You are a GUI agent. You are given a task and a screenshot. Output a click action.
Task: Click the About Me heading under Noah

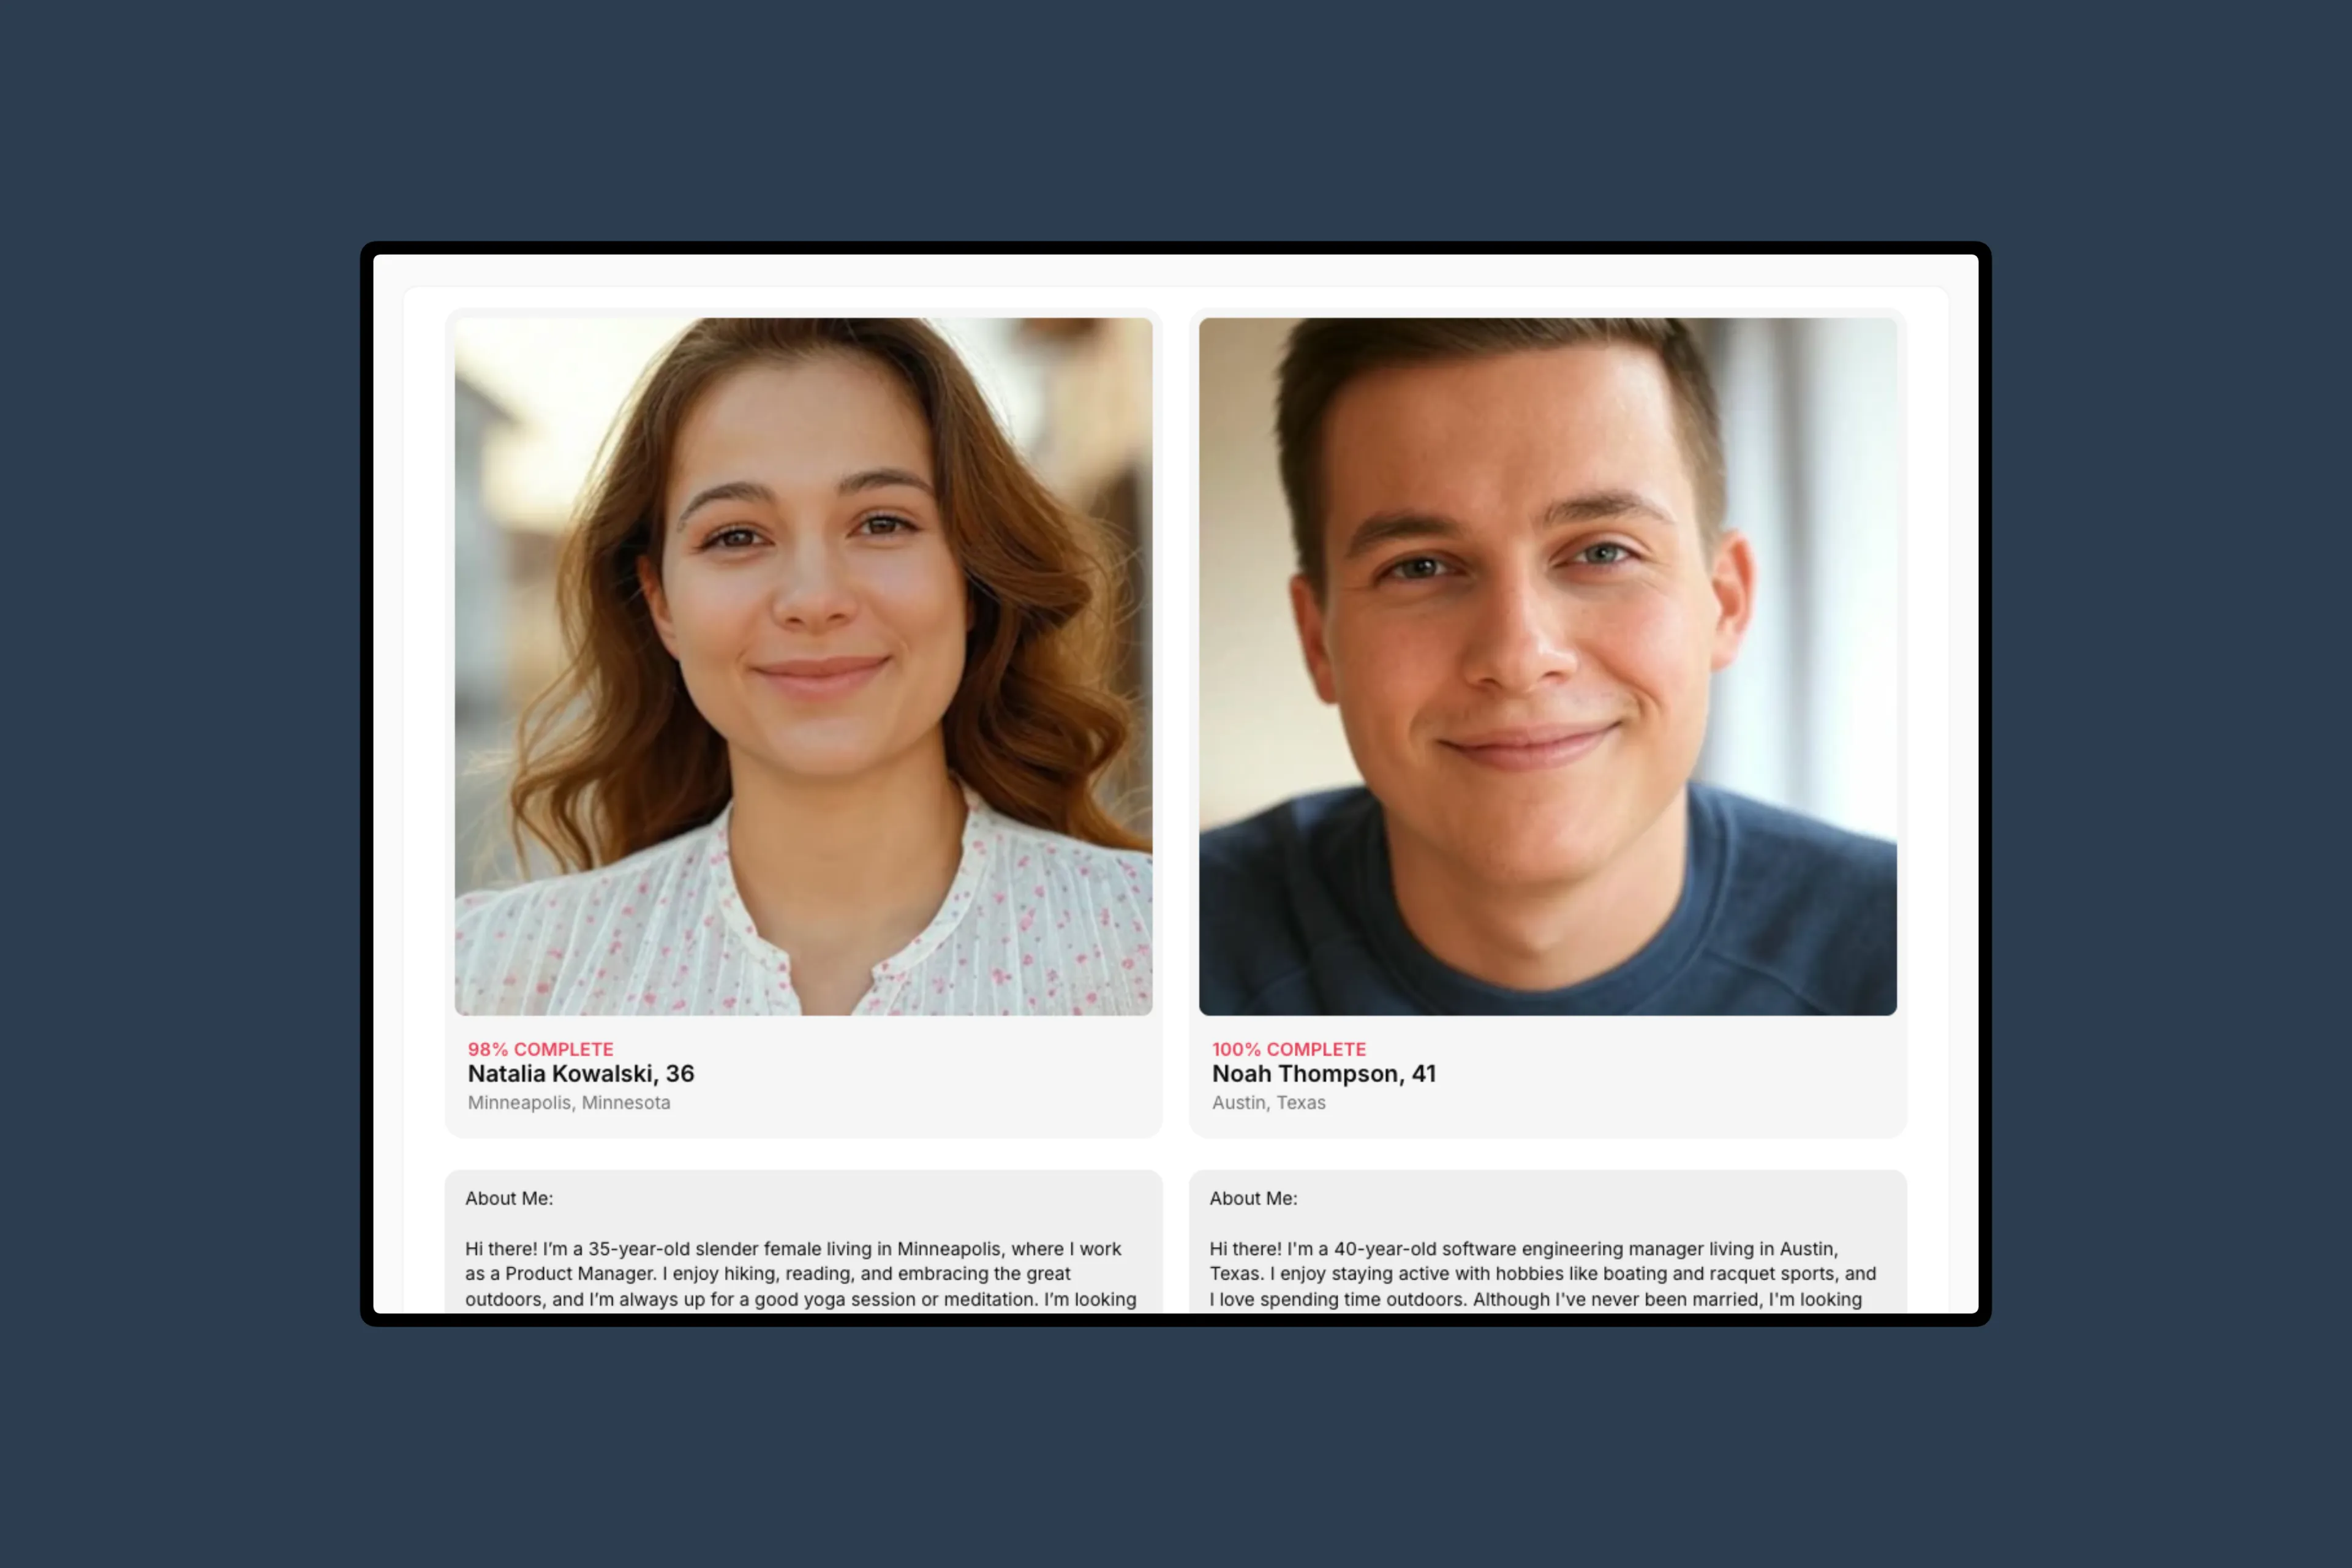click(1253, 1198)
